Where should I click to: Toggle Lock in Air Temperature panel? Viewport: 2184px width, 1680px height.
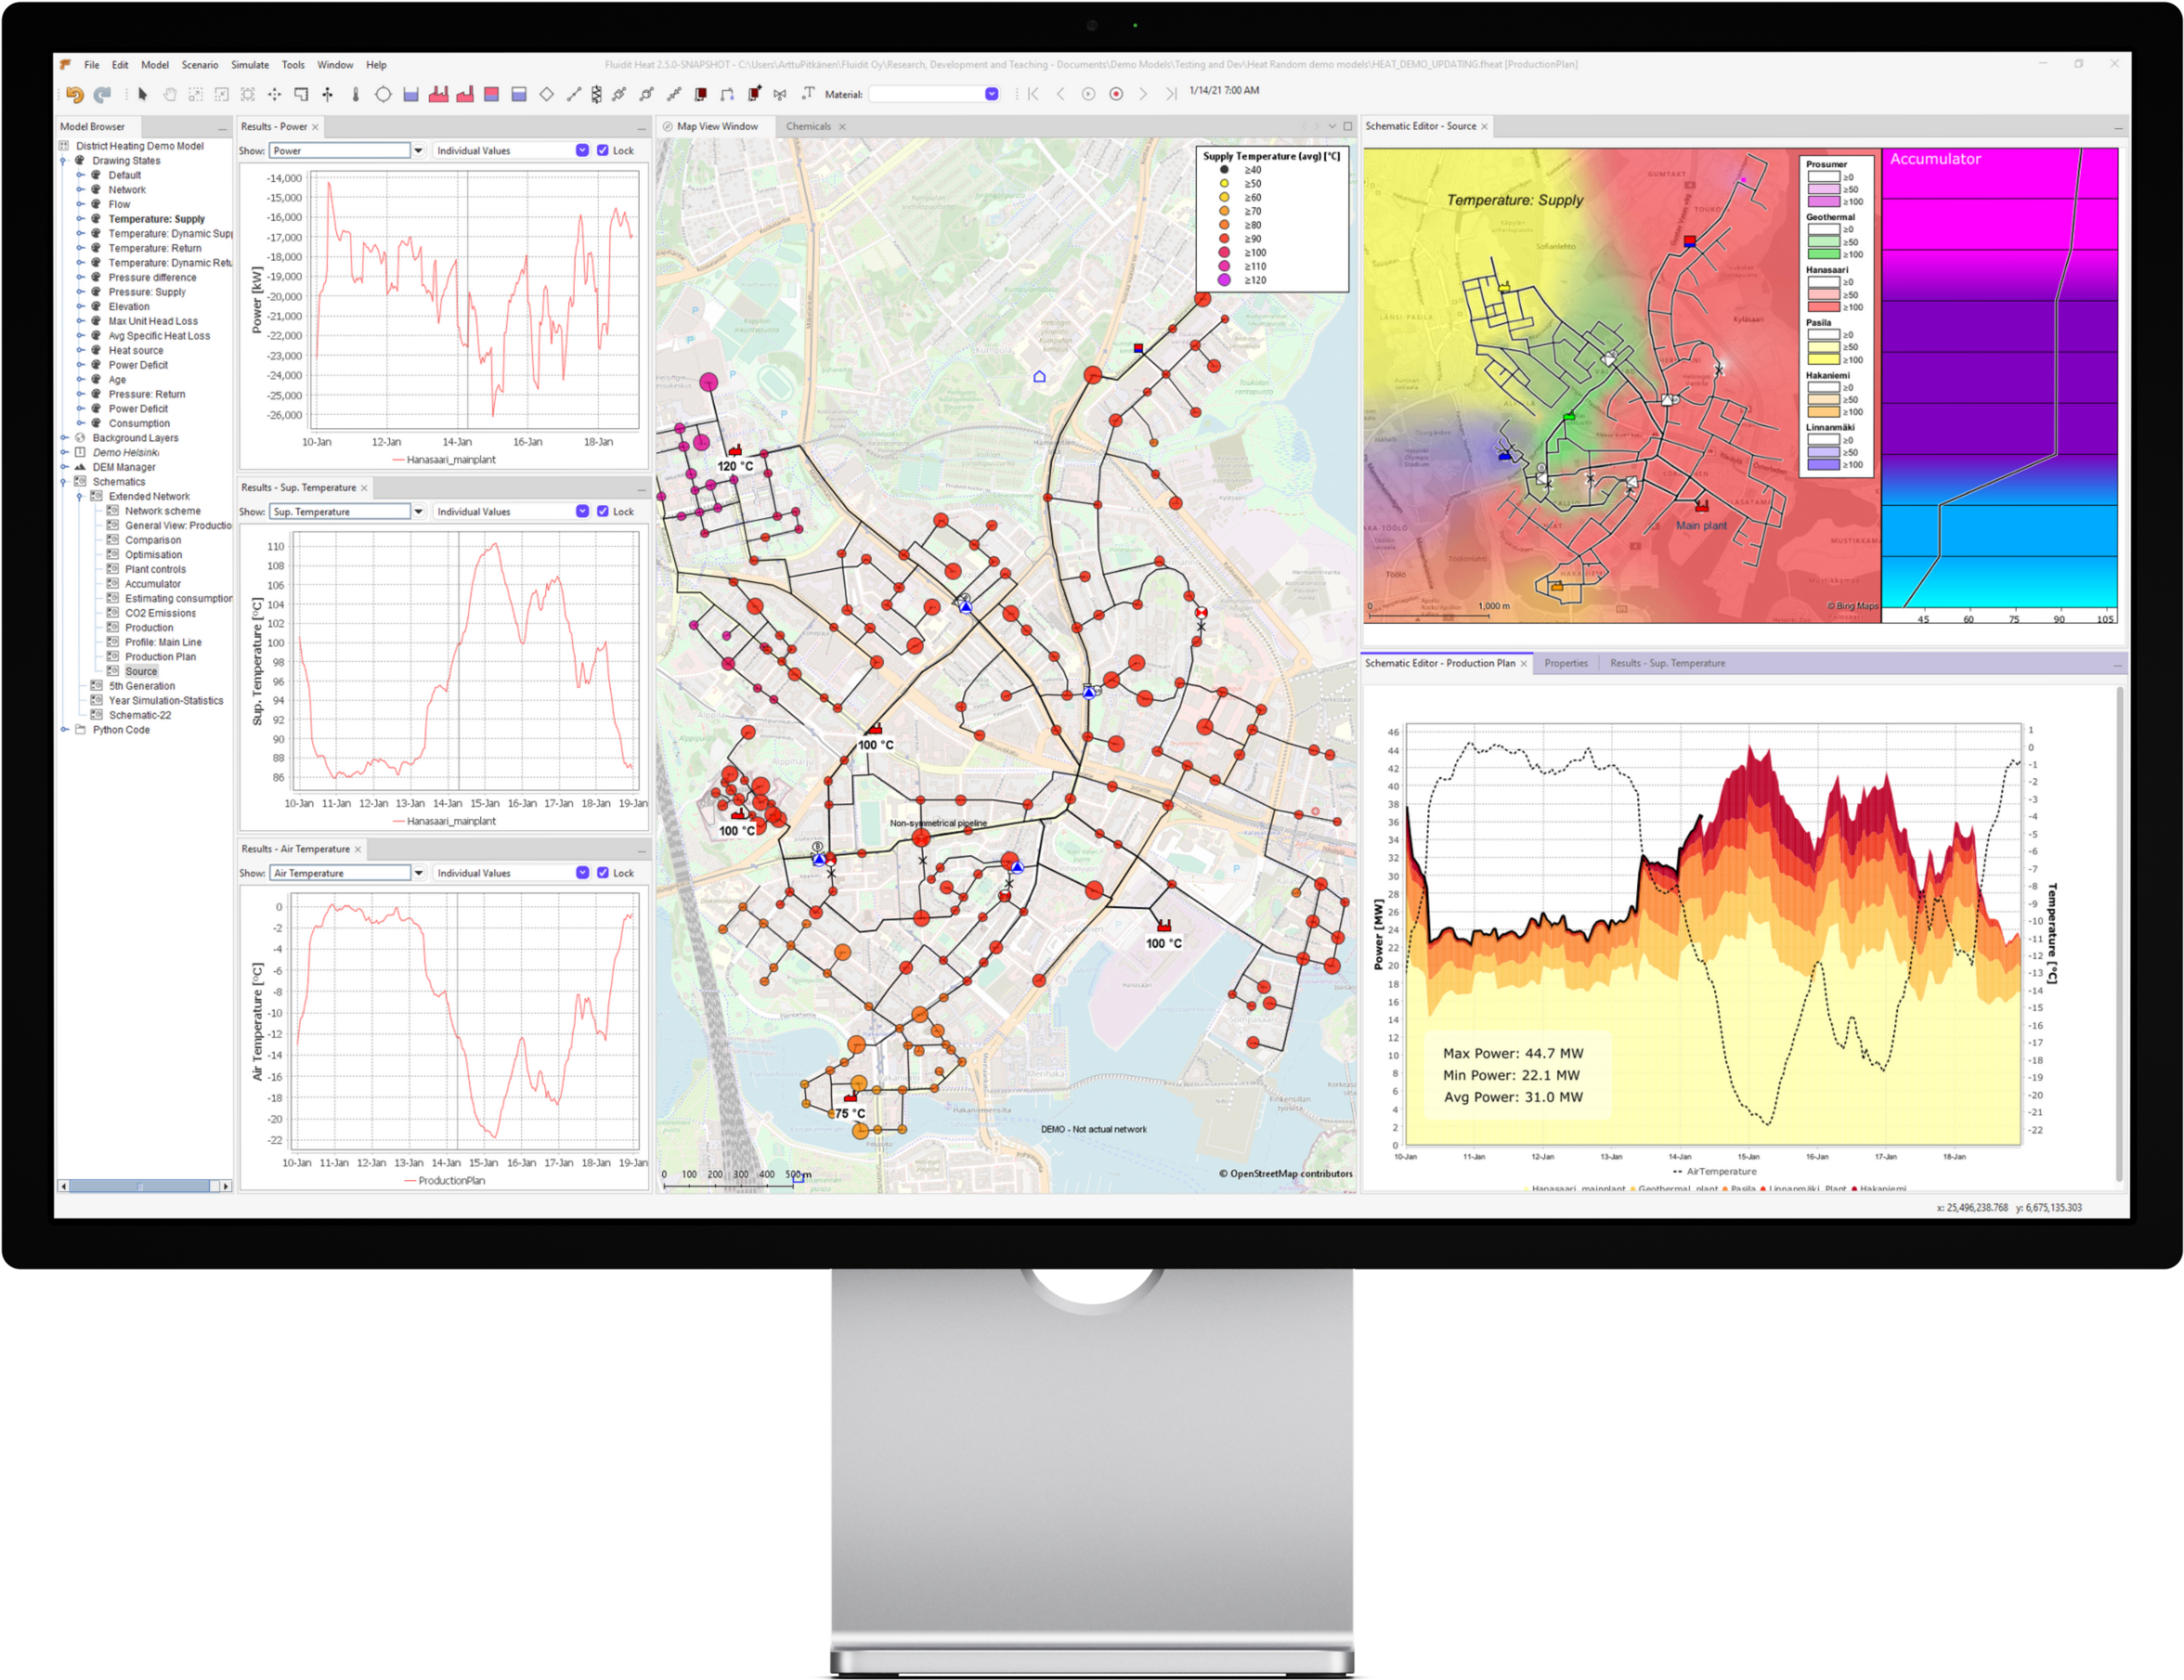tap(603, 873)
